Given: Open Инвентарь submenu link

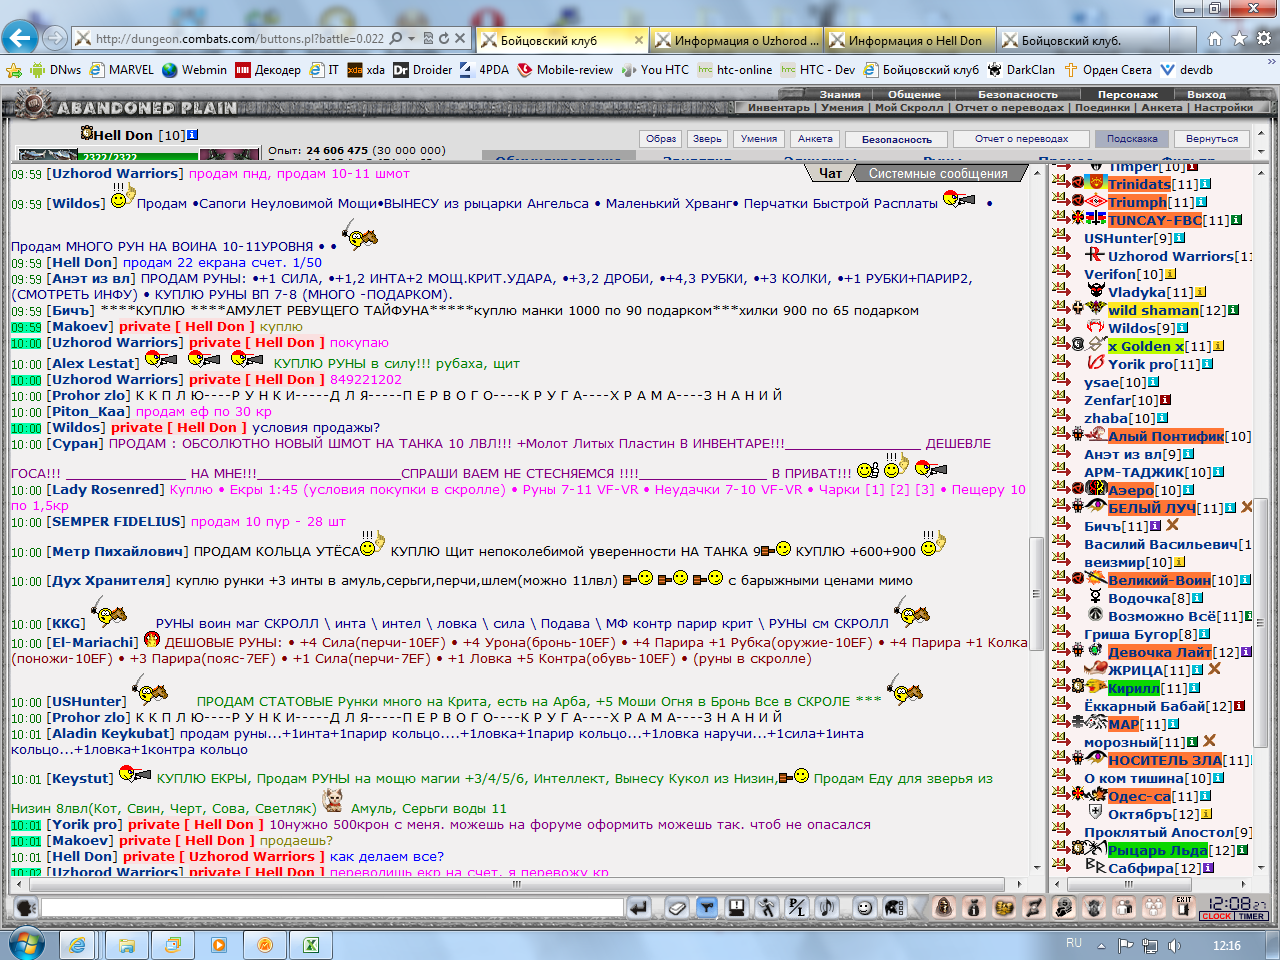Looking at the screenshot, I should pyautogui.click(x=779, y=107).
